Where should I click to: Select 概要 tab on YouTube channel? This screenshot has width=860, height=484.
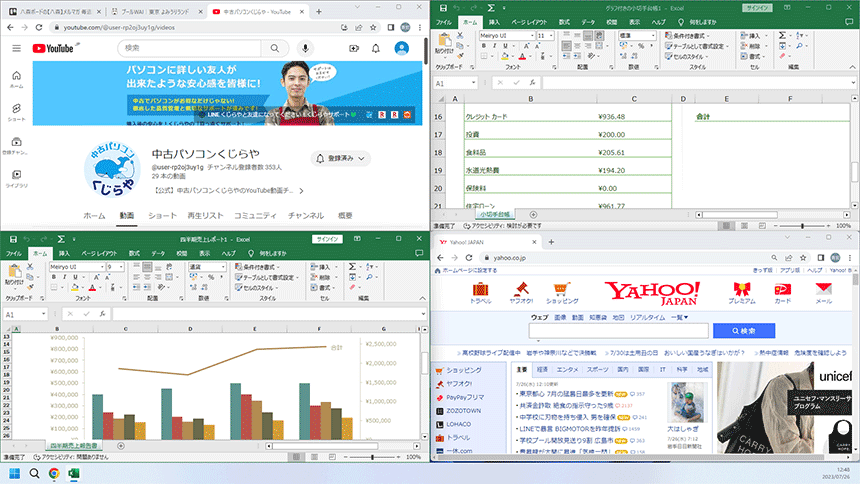(x=345, y=216)
